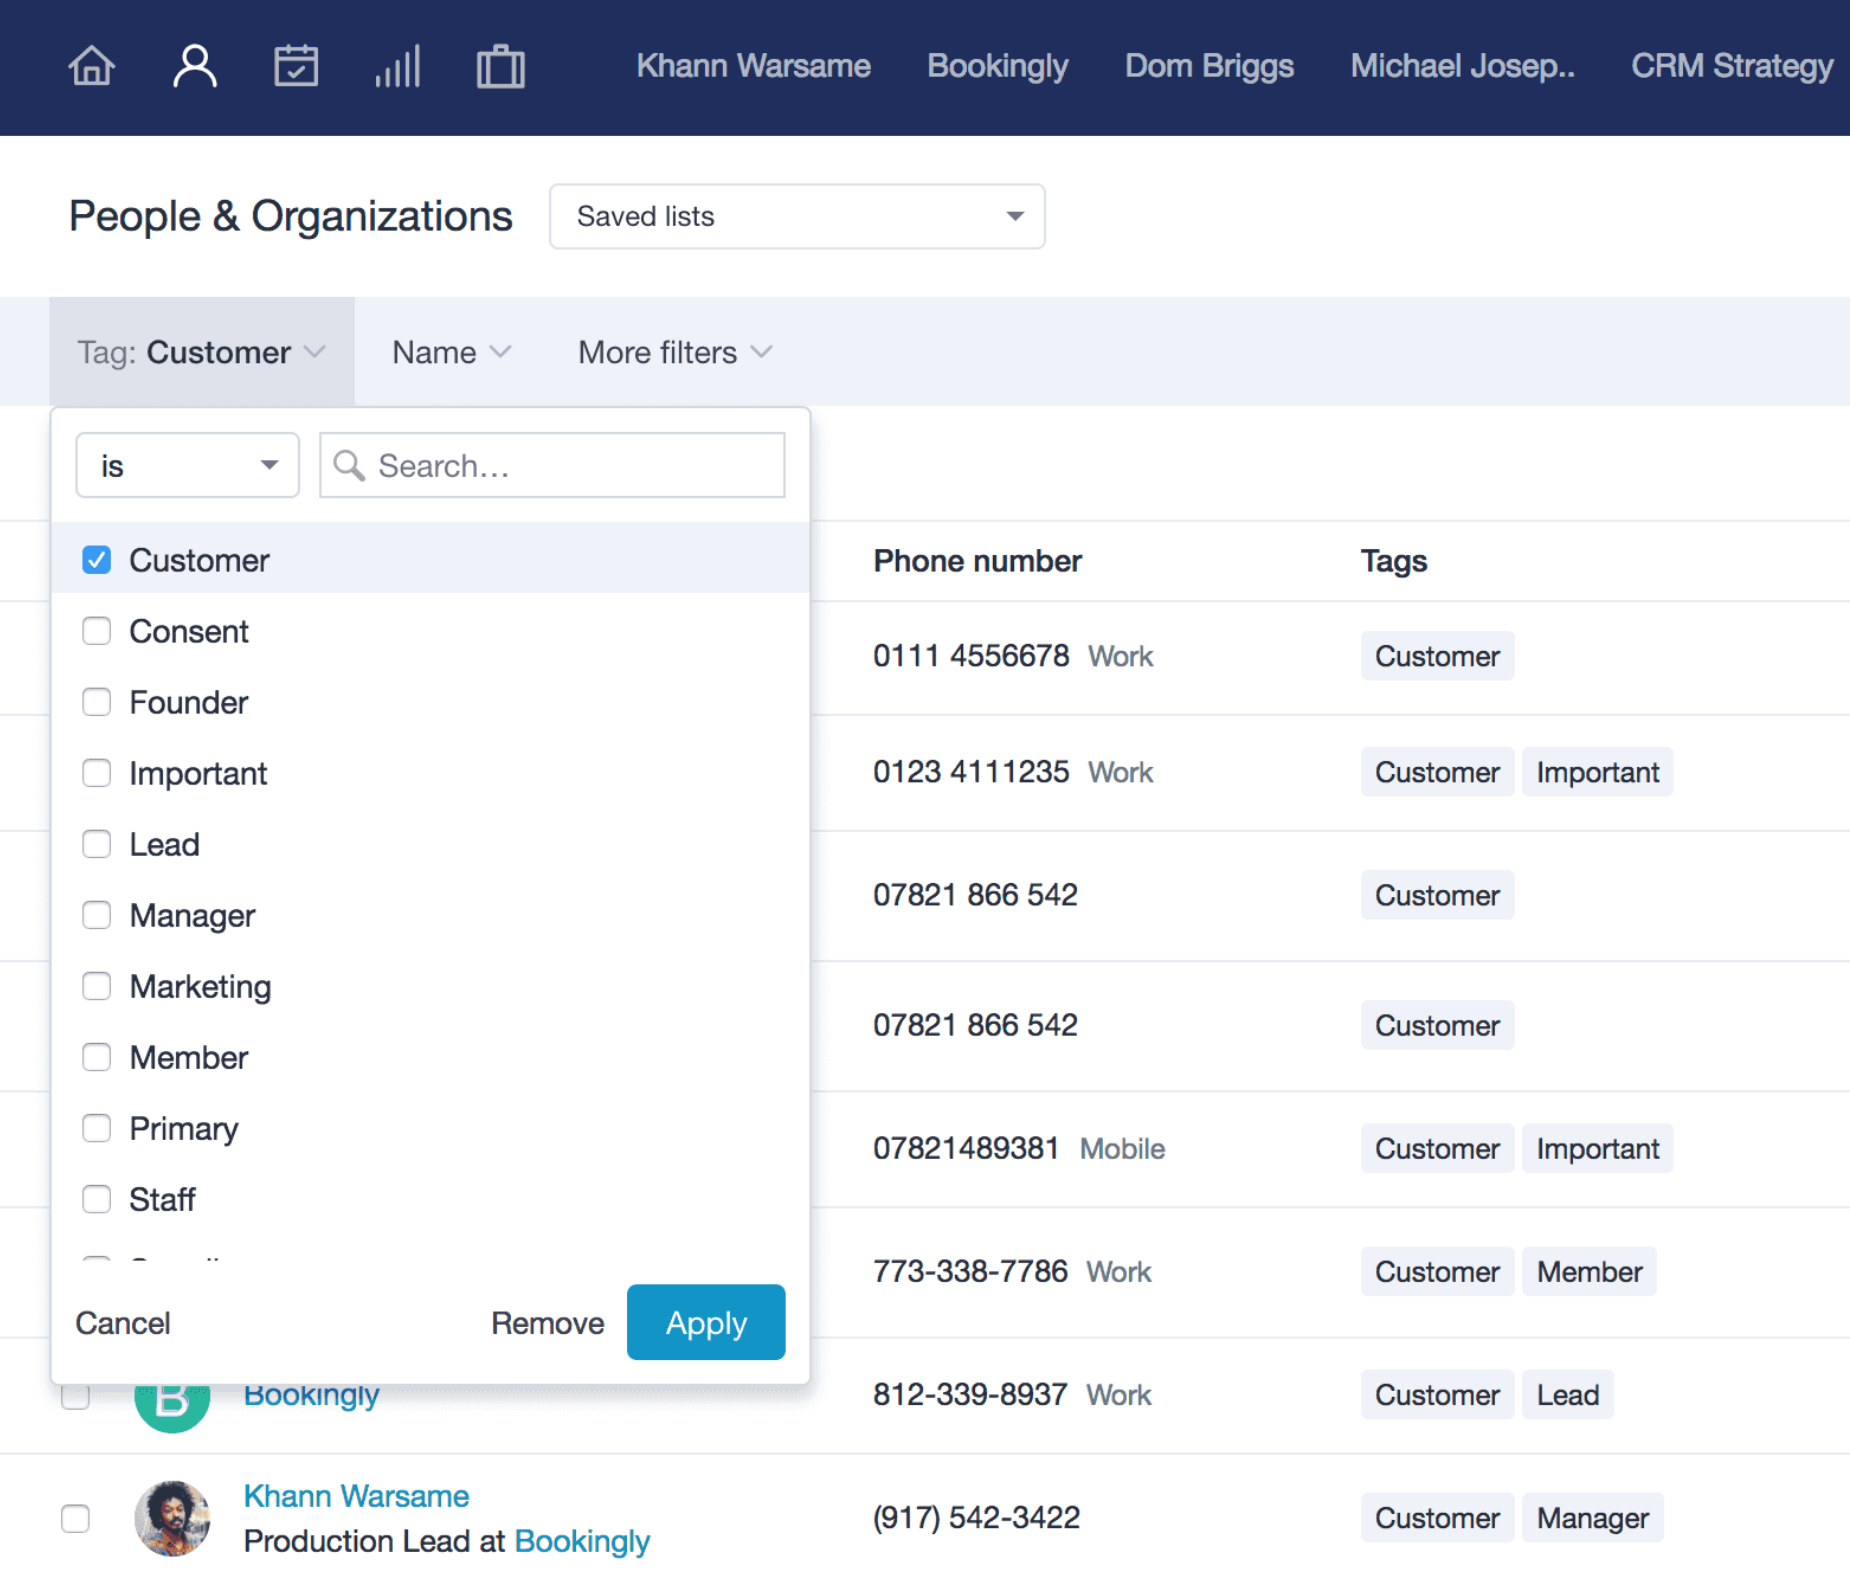Click the Phone number column header
Viewport: 1850px width, 1574px height.
coord(977,561)
